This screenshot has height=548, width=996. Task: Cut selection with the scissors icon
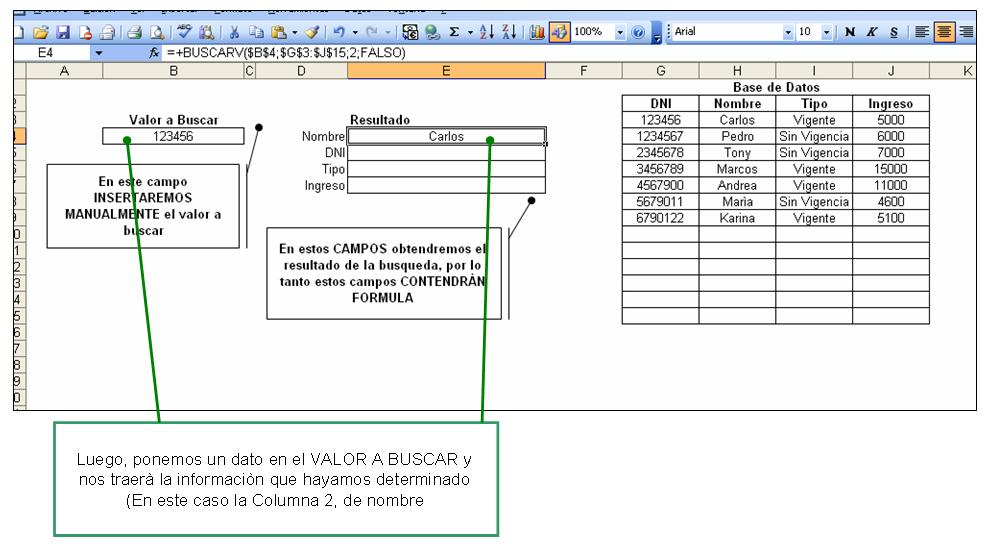point(234,32)
